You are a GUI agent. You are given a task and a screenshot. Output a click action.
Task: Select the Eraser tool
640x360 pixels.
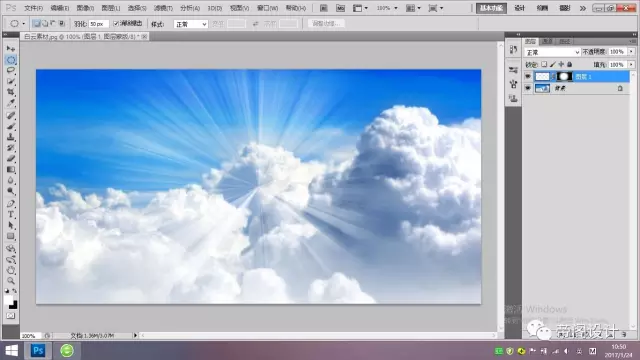(11, 159)
